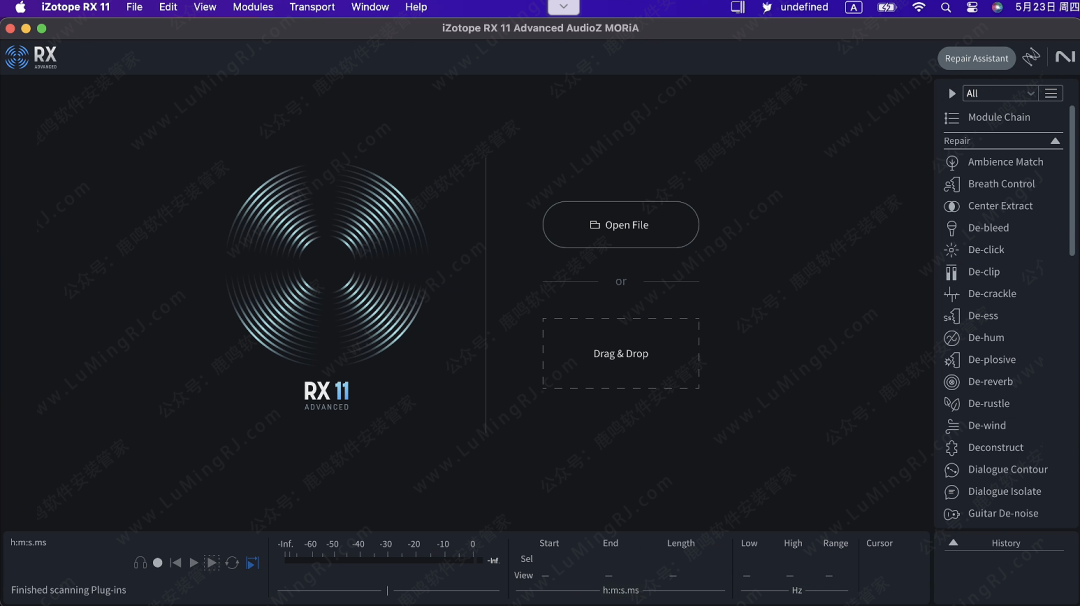Open the Breath Control module
This screenshot has height=606, width=1080.
coord(1001,184)
